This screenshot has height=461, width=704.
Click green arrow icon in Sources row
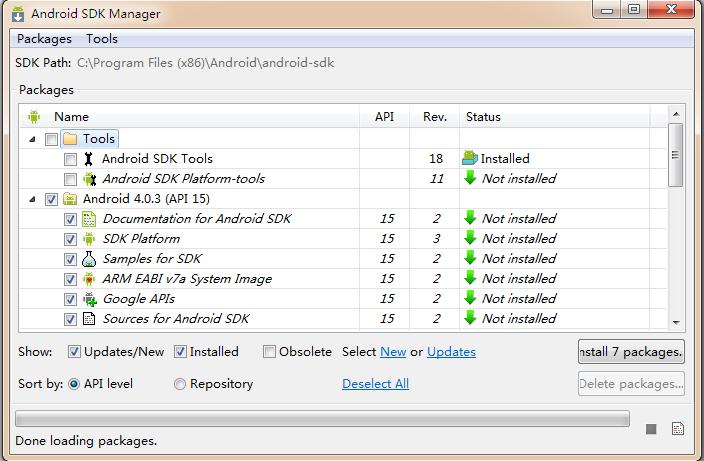470,318
